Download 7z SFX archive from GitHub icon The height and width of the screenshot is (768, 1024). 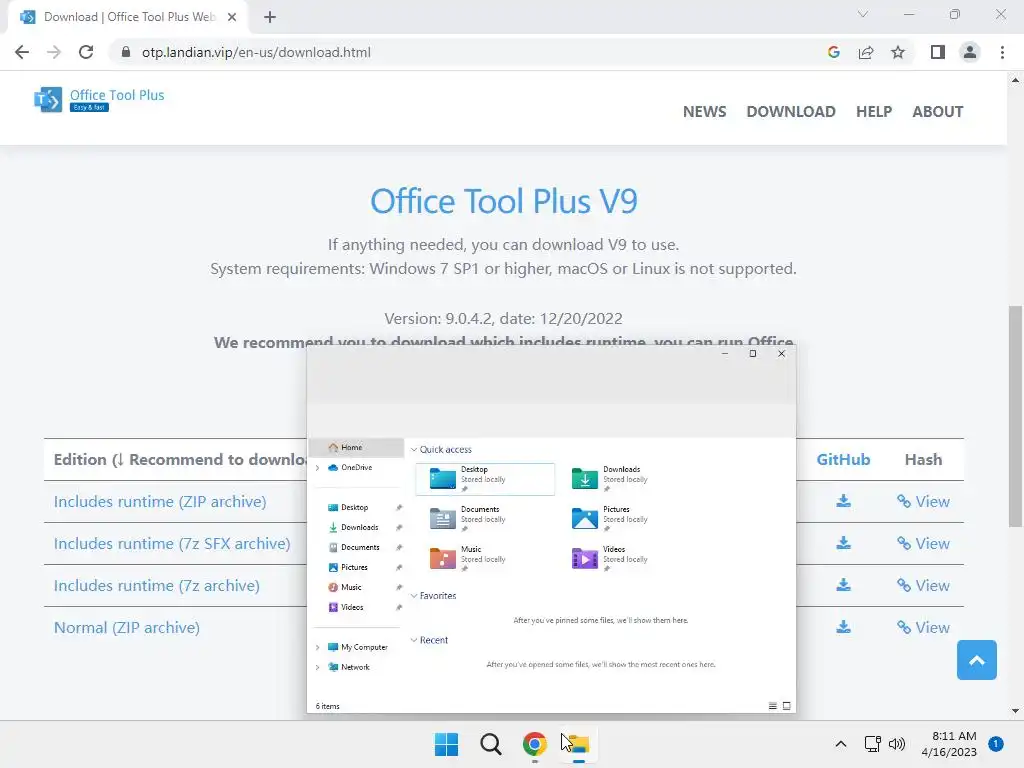(x=844, y=543)
